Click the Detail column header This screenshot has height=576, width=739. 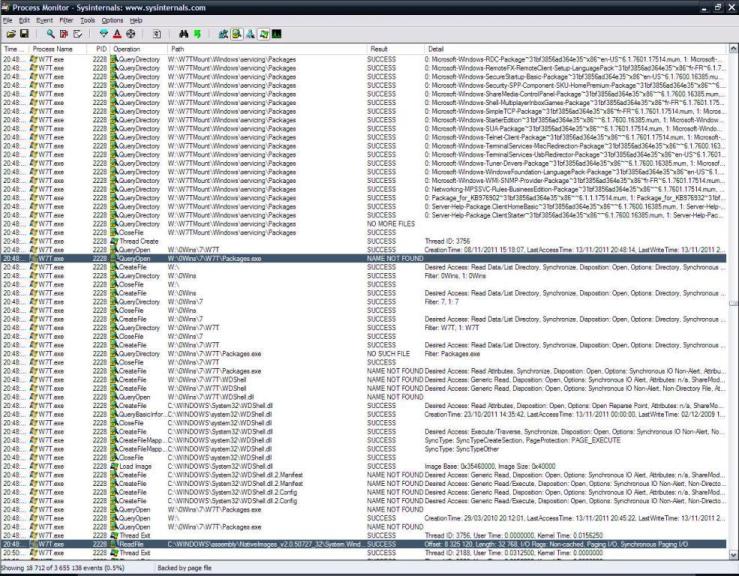pyautogui.click(x=575, y=49)
